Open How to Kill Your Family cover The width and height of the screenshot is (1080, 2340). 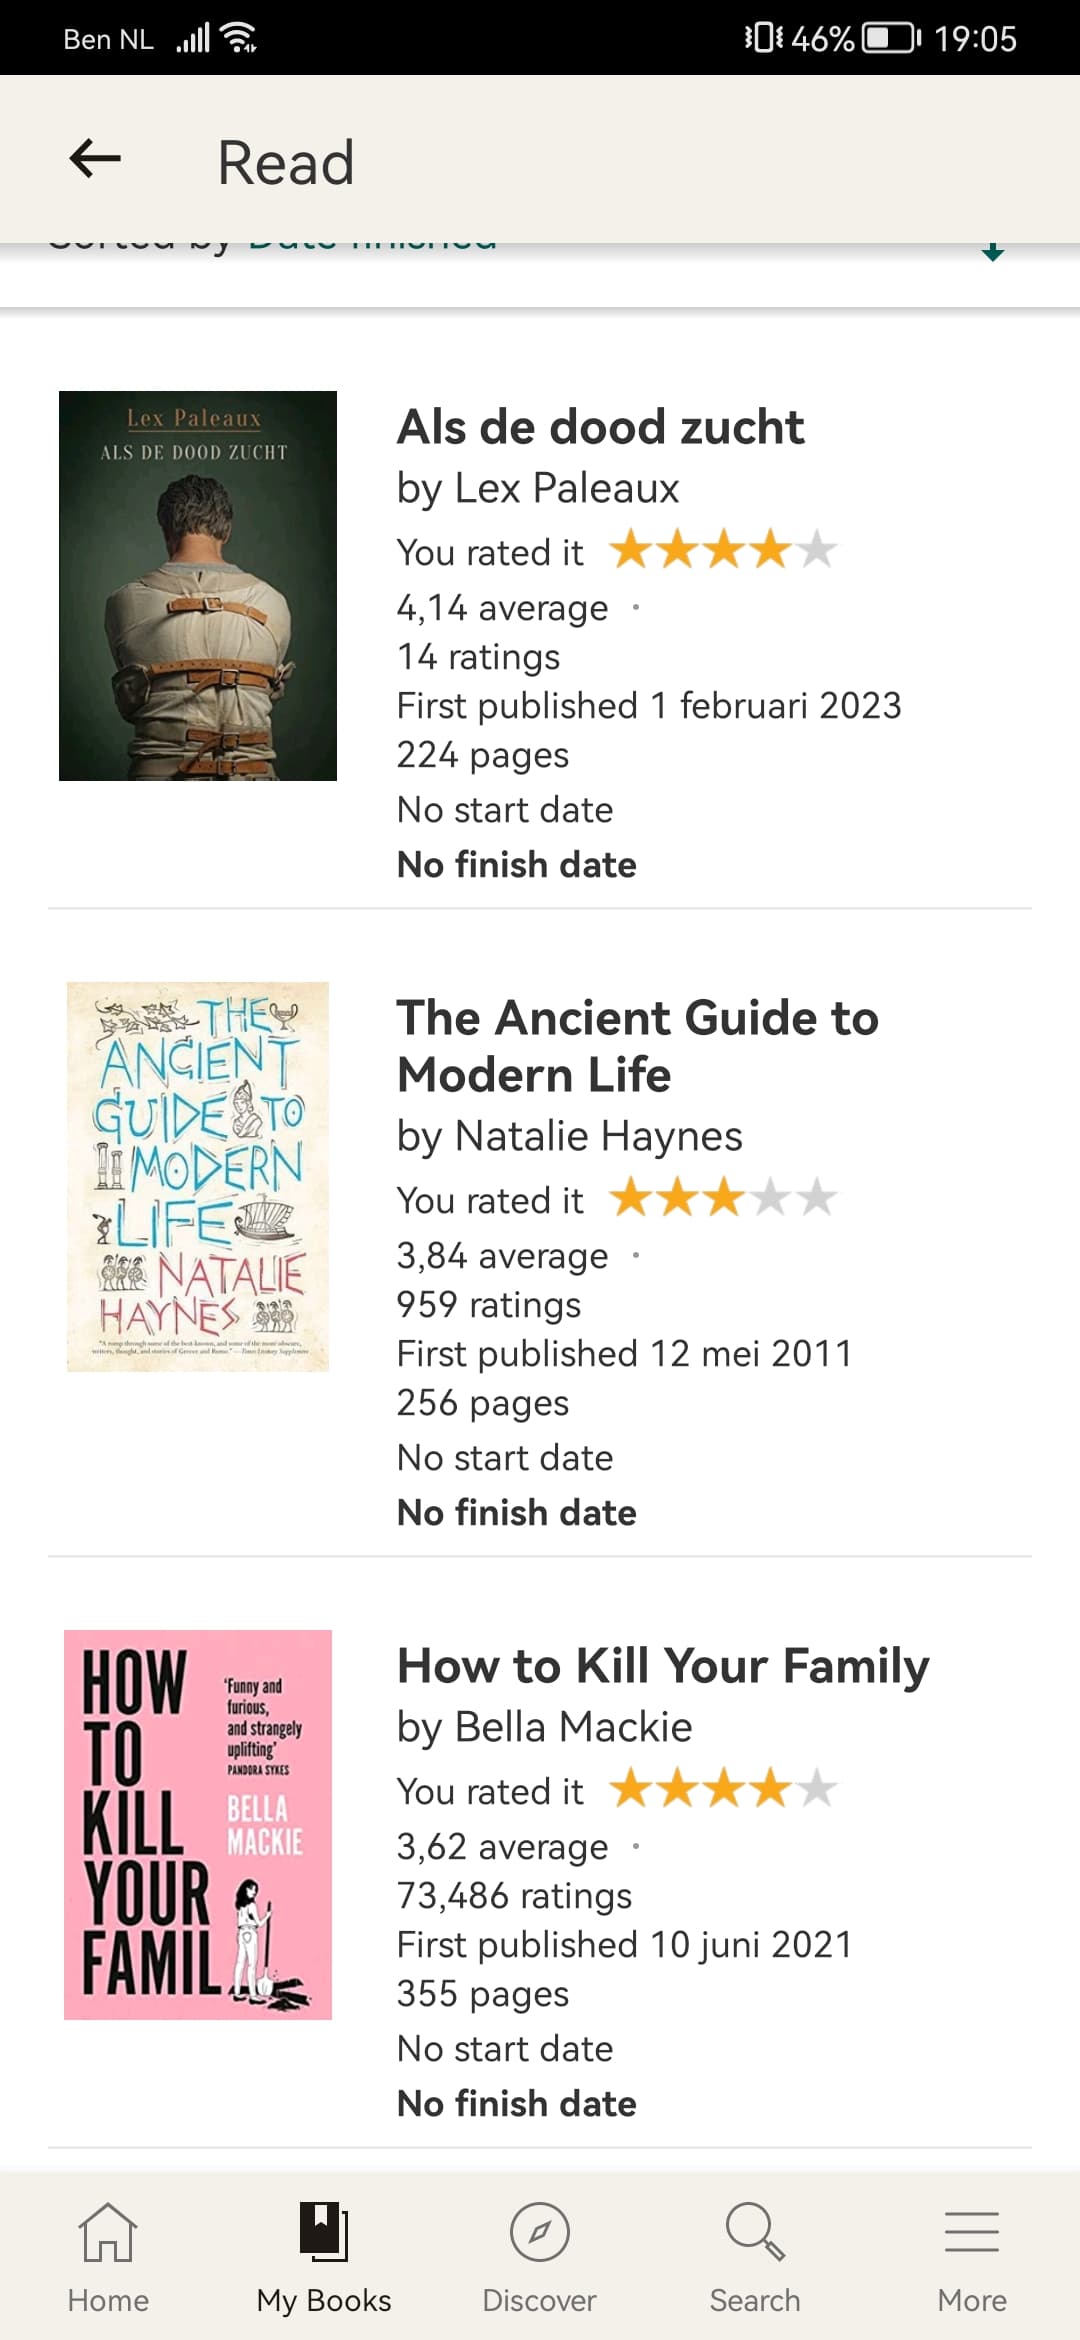[198, 1824]
